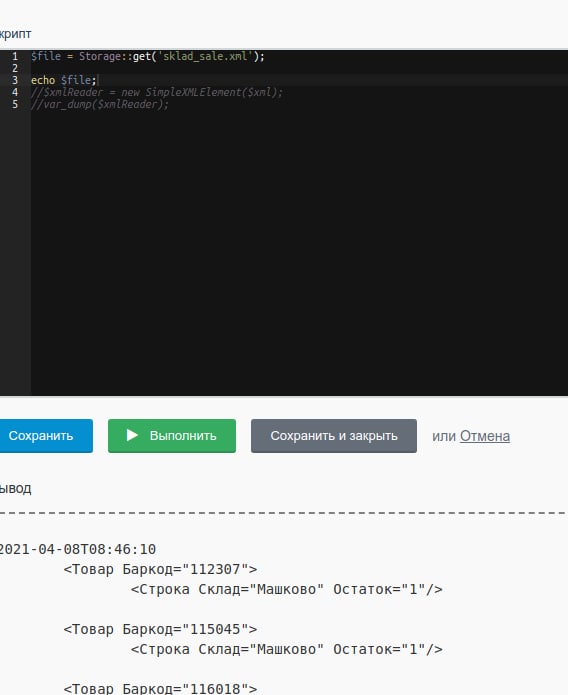568x695 pixels.
Task: Click output line Товар Баркод="112307"
Action: coord(161,569)
